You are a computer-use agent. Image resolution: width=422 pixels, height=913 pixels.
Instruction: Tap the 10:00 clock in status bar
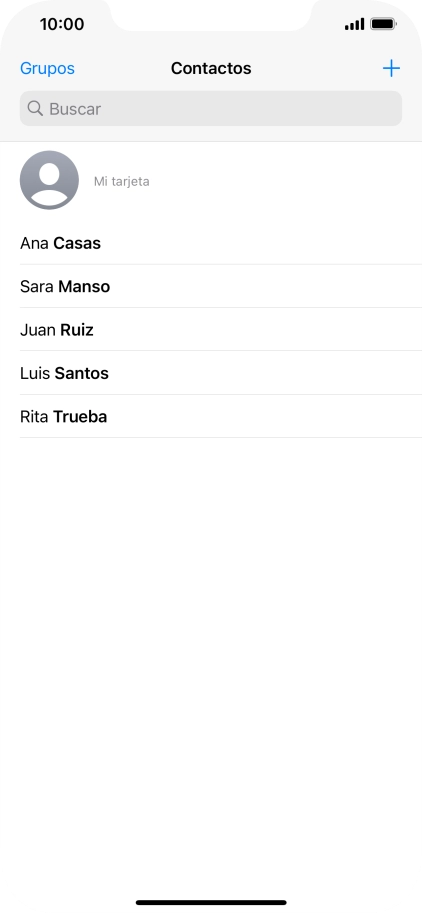click(x=62, y=24)
